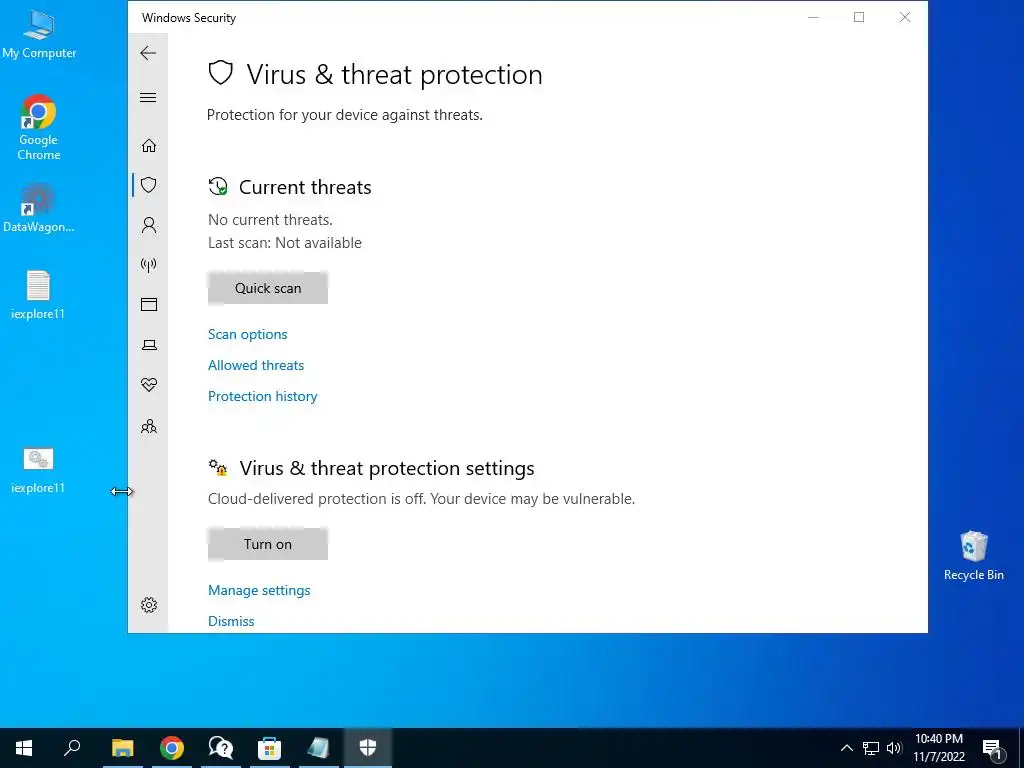This screenshot has width=1024, height=768.
Task: Click 'Last scan: Not available' text
Action: (x=285, y=243)
